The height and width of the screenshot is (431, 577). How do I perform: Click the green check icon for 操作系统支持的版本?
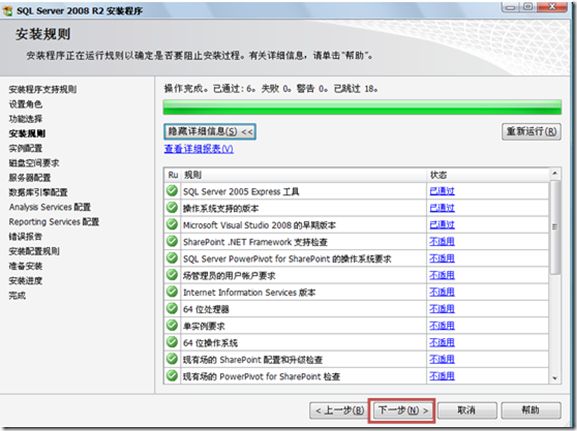[x=172, y=208]
